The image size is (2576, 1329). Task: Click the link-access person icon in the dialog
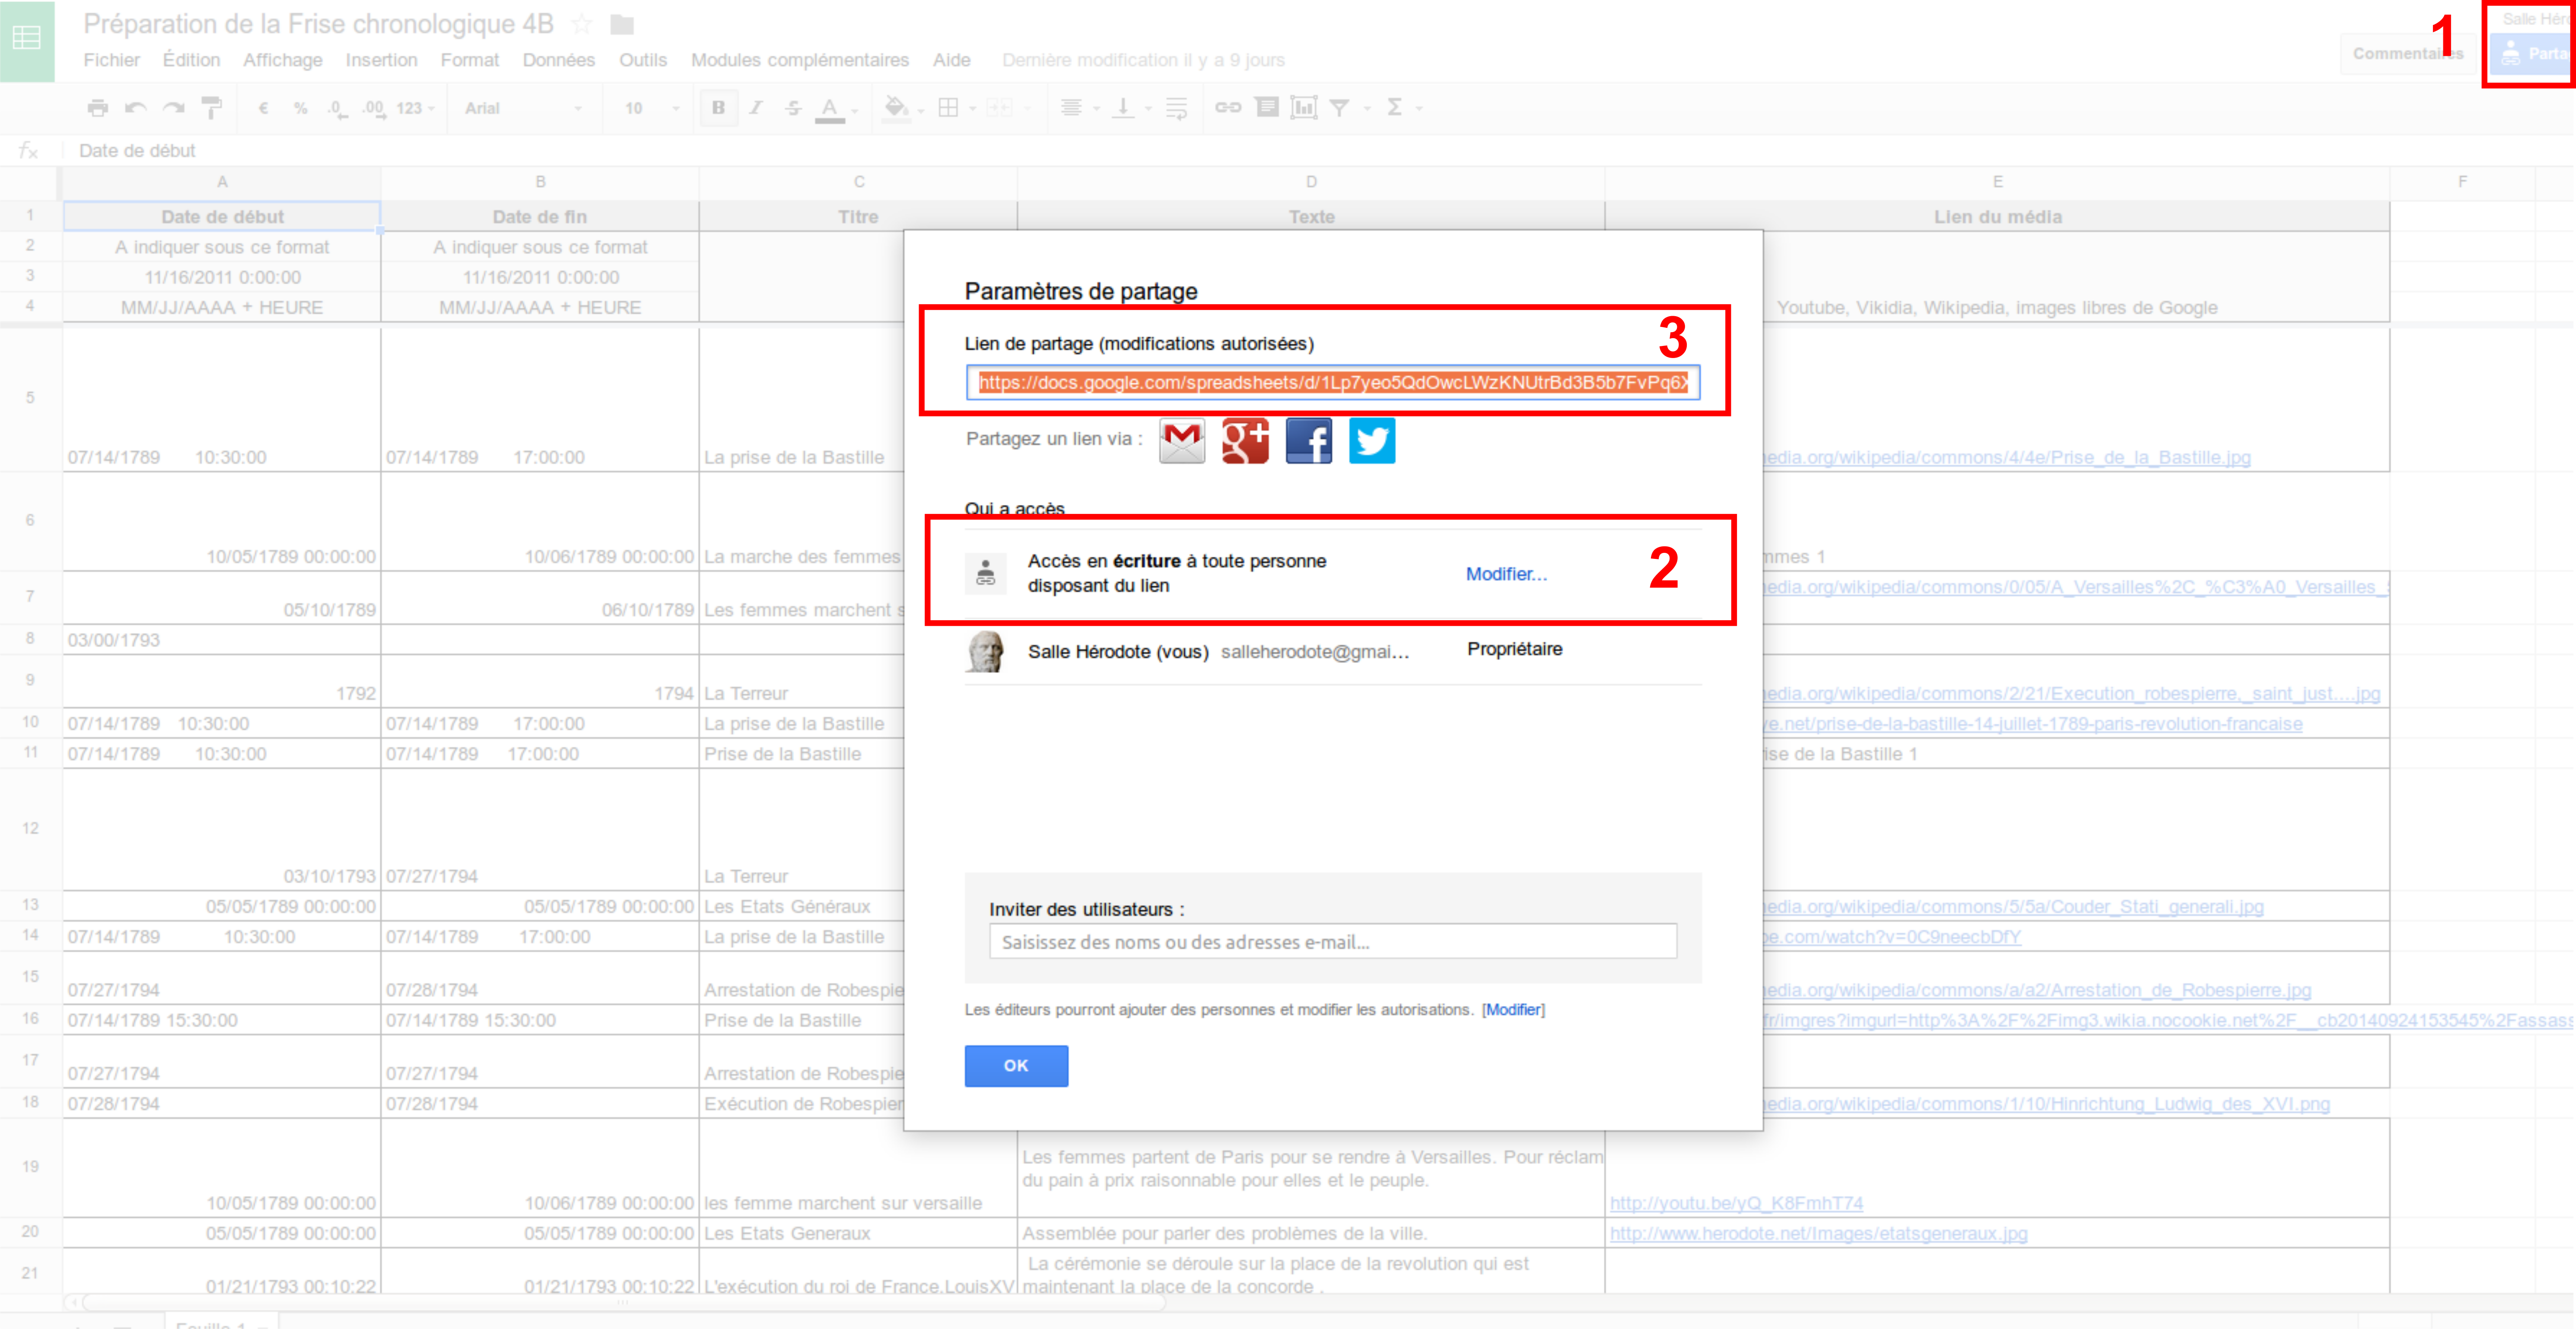coord(985,573)
